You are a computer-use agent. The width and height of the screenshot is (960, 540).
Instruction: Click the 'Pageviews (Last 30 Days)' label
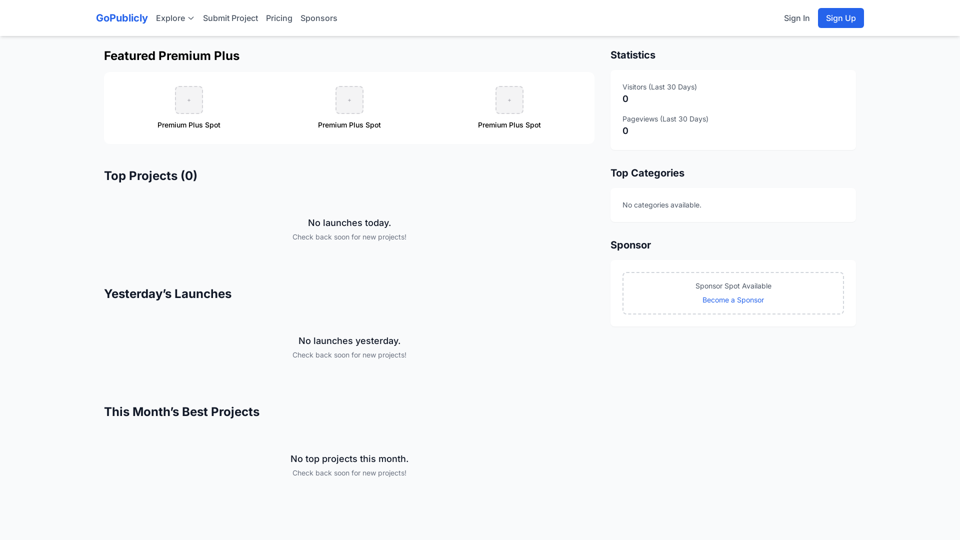pyautogui.click(x=665, y=119)
